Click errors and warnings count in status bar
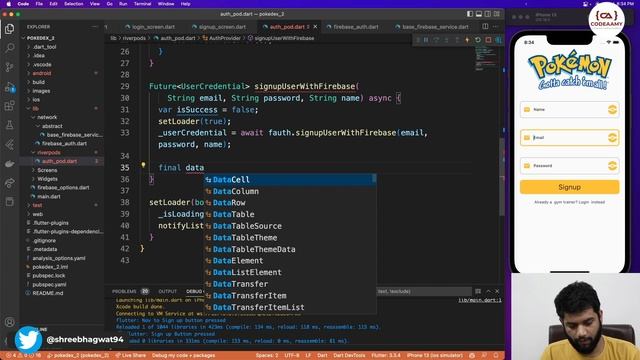This screenshot has height=360, width=640. click(24, 356)
